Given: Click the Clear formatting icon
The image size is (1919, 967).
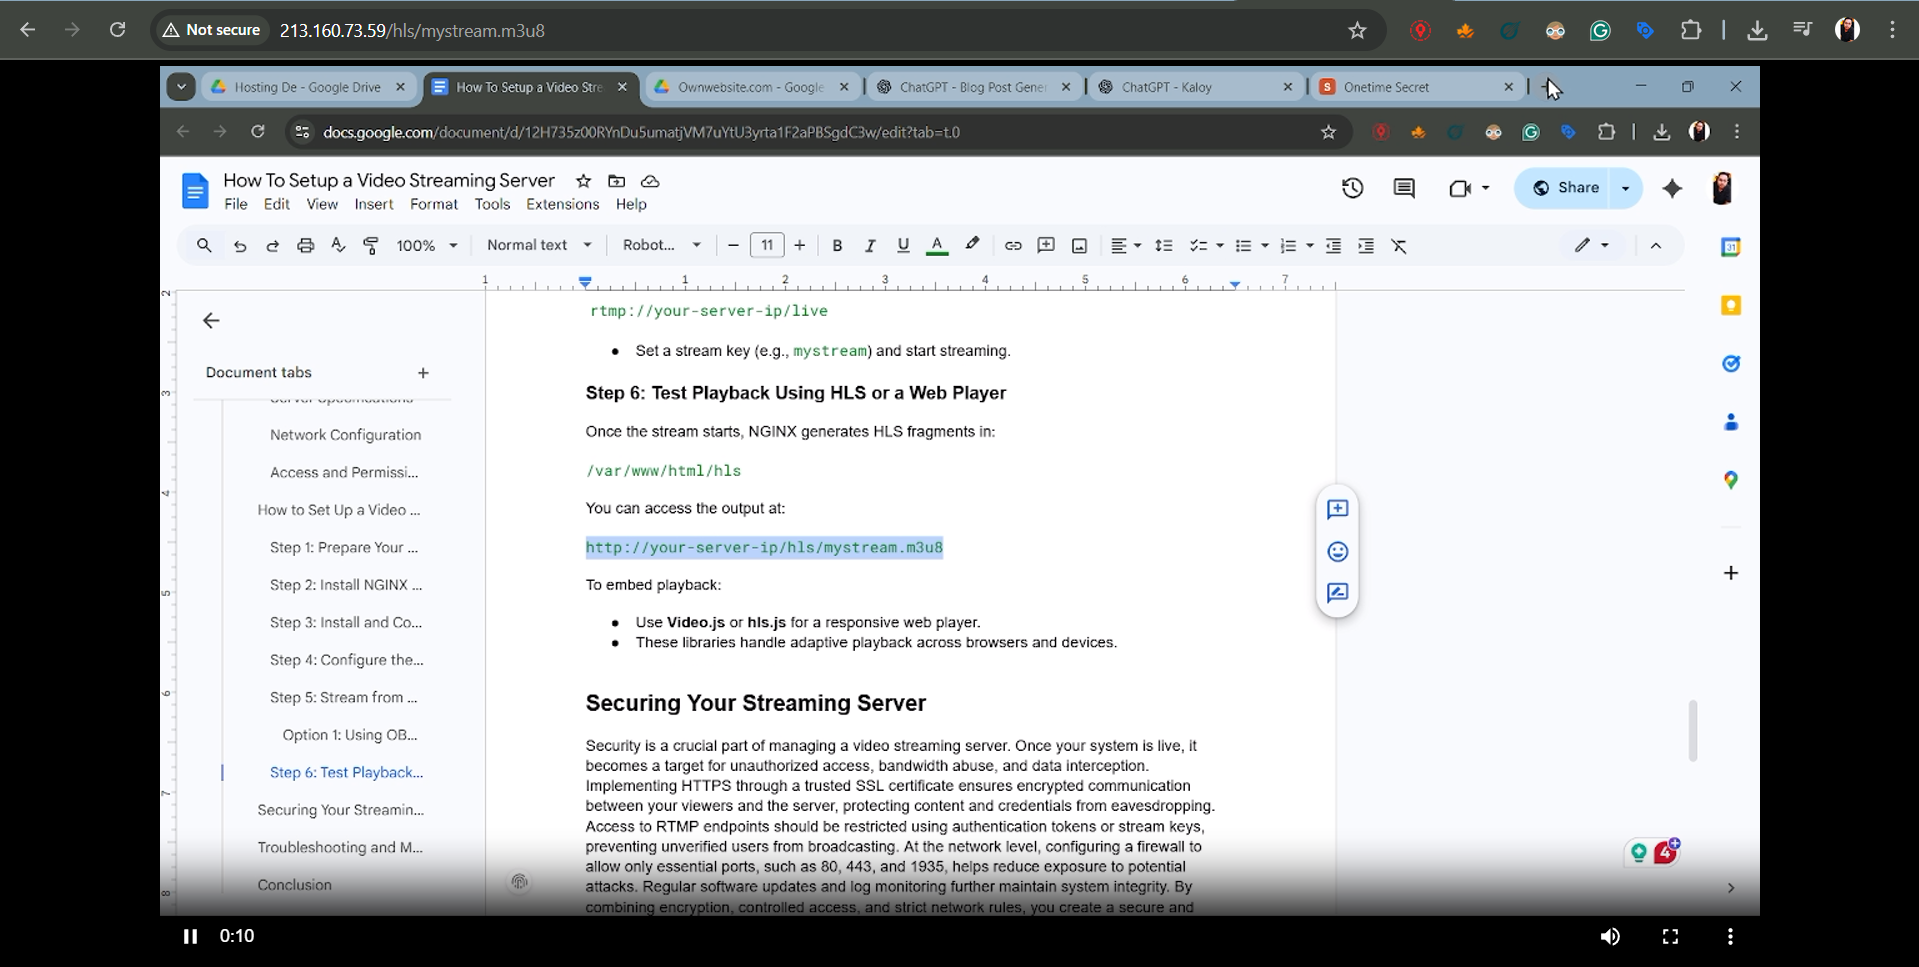Looking at the screenshot, I should (1399, 246).
